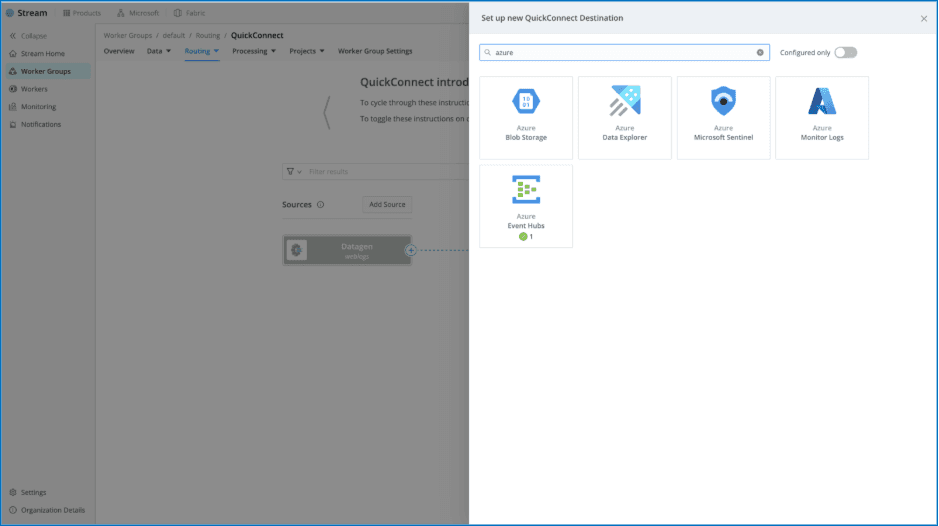Go to Monitoring in the sidebar
Screen dimensions: 939x526
38,107
